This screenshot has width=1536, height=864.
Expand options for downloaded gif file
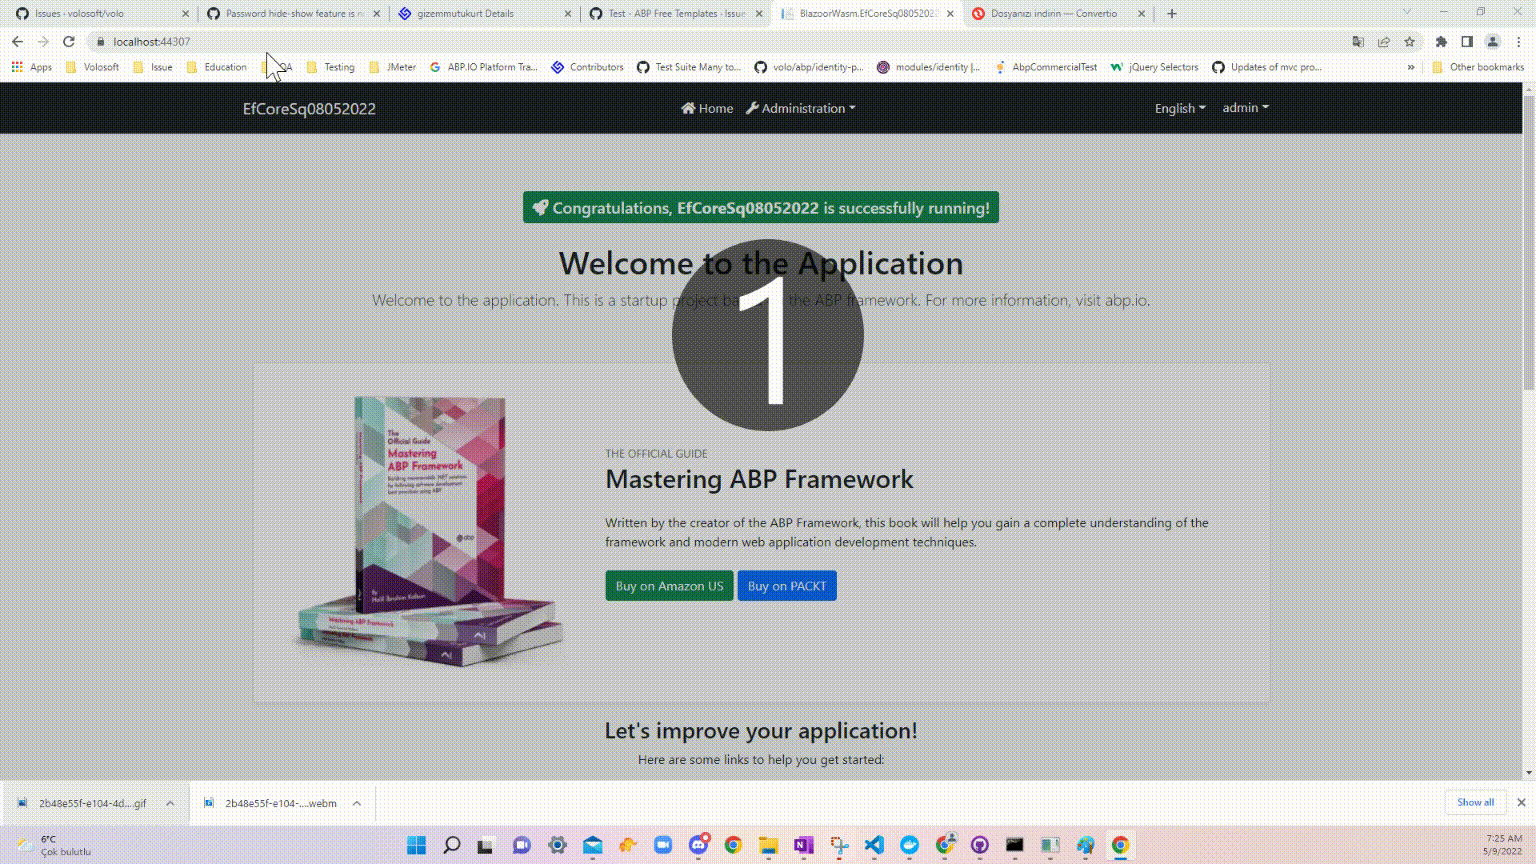[x=170, y=803]
